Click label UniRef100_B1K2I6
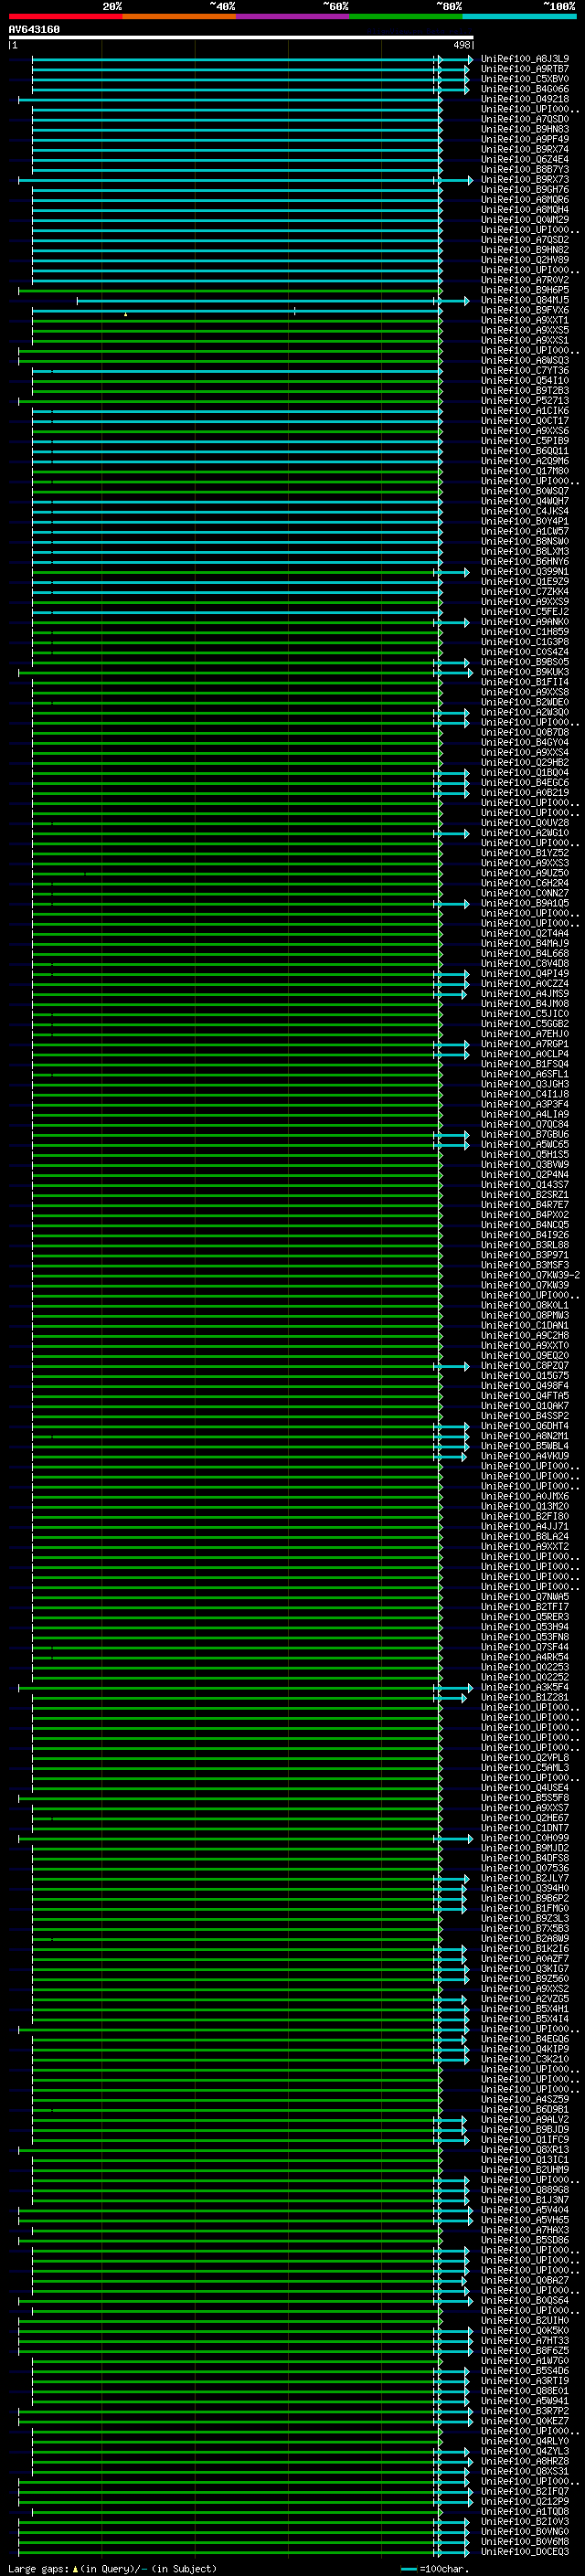The image size is (585, 2576). 525,1948
